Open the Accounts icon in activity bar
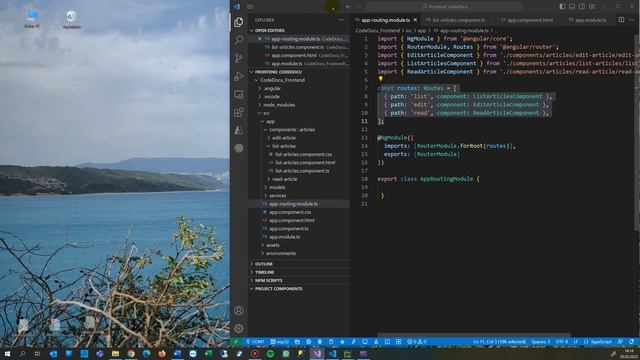Image resolution: width=640 pixels, height=360 pixels. click(239, 310)
